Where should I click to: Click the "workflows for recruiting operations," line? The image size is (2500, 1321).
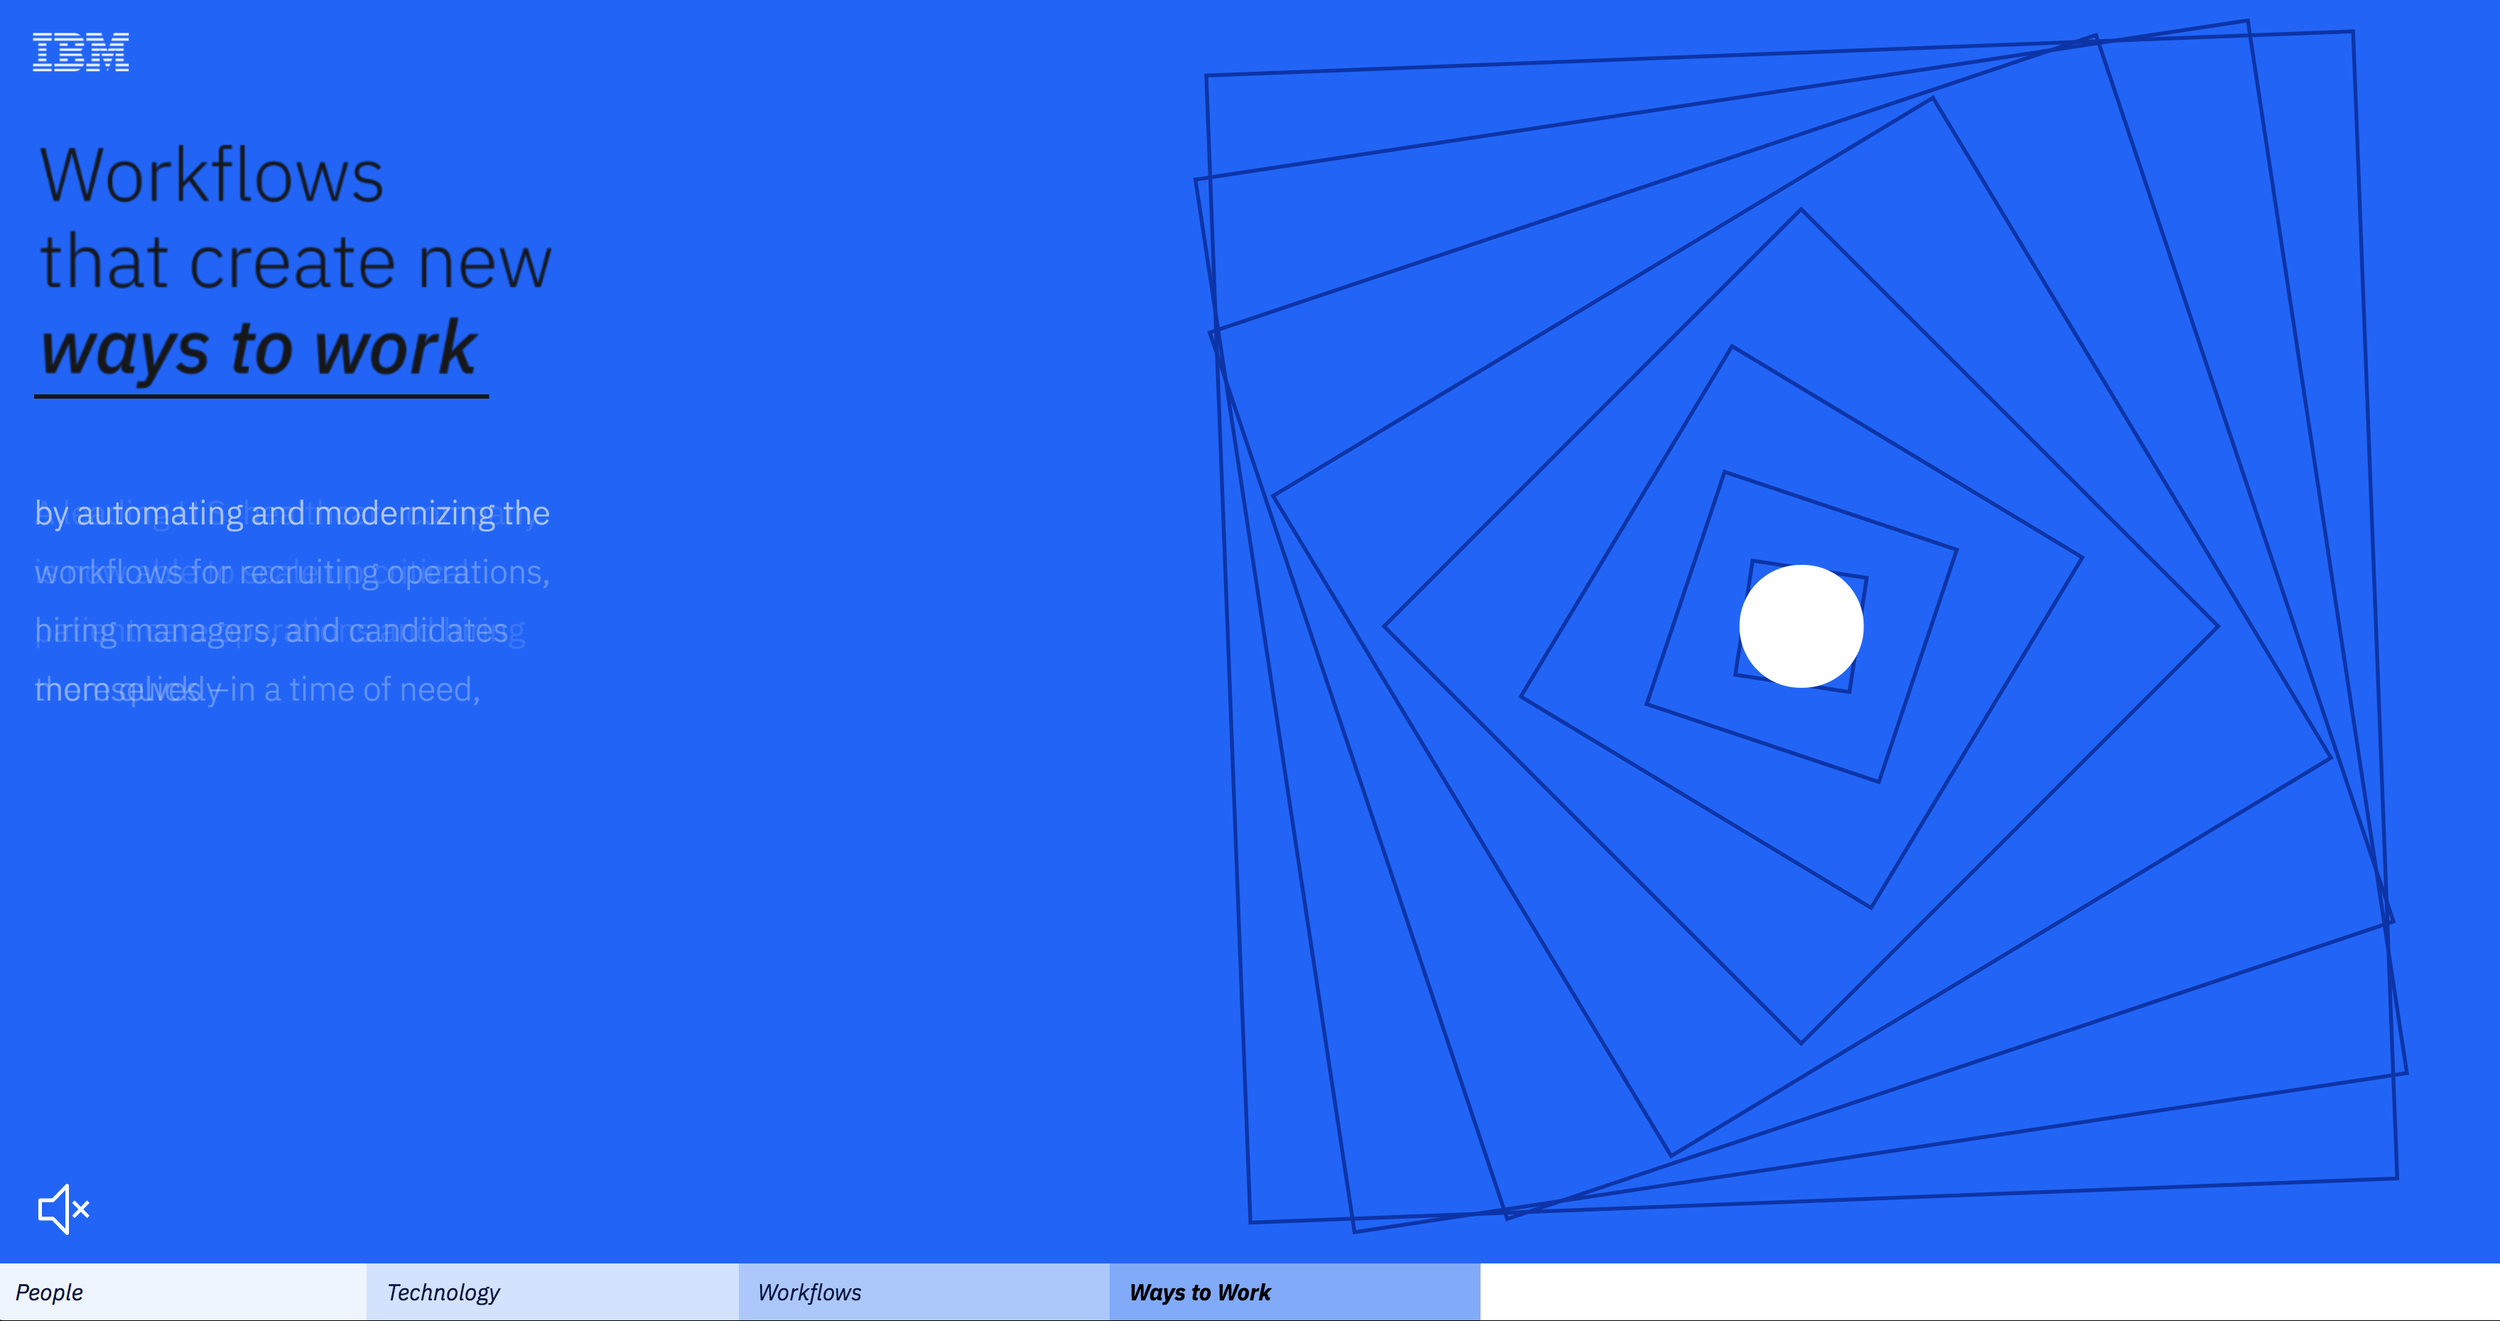(x=292, y=572)
